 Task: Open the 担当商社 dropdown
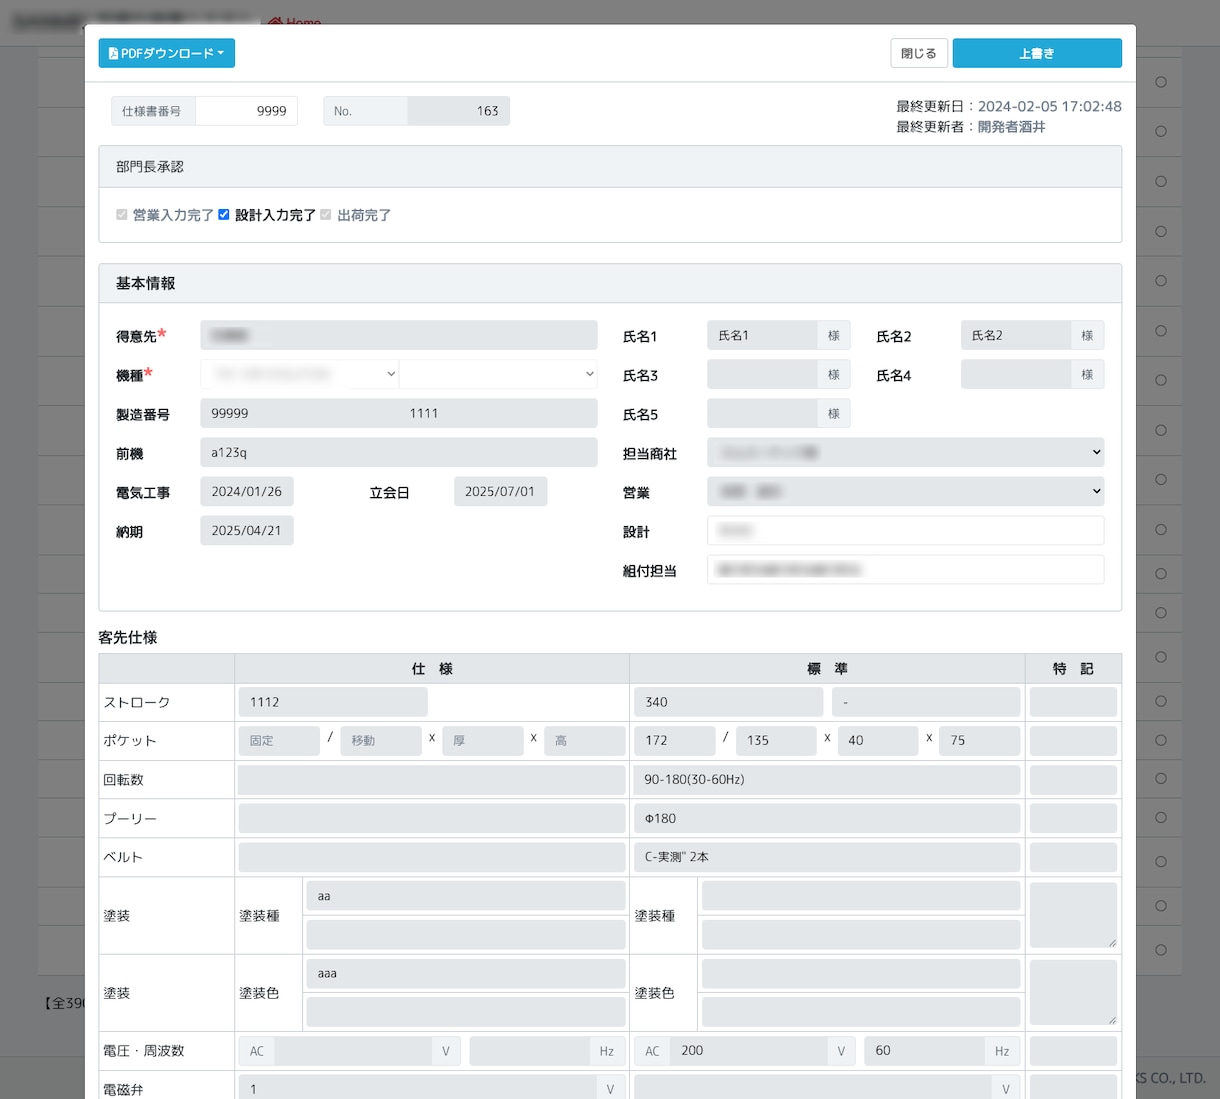coord(906,452)
